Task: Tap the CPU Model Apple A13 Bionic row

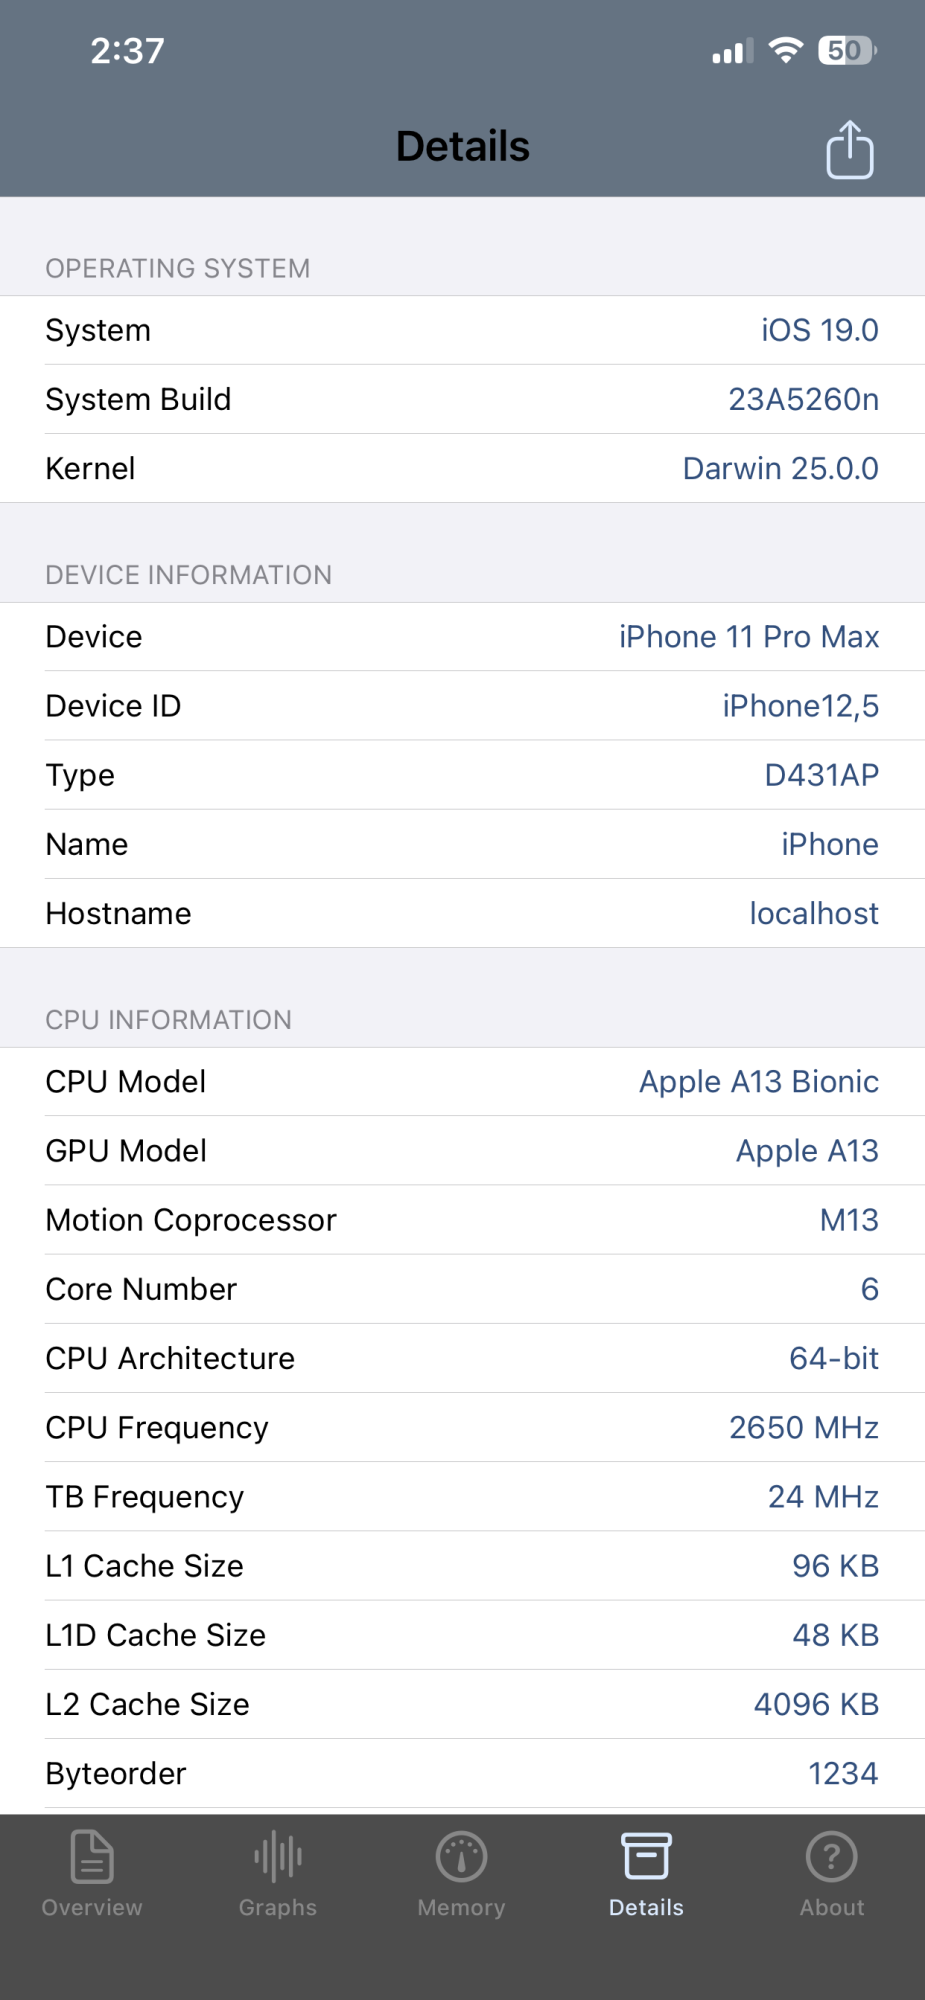Action: (x=462, y=1082)
